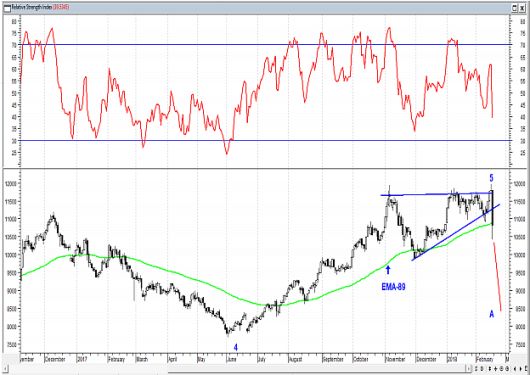530x375 pixels.
Task: Click the 2017 year axis label
Action: pyautogui.click(x=82, y=359)
